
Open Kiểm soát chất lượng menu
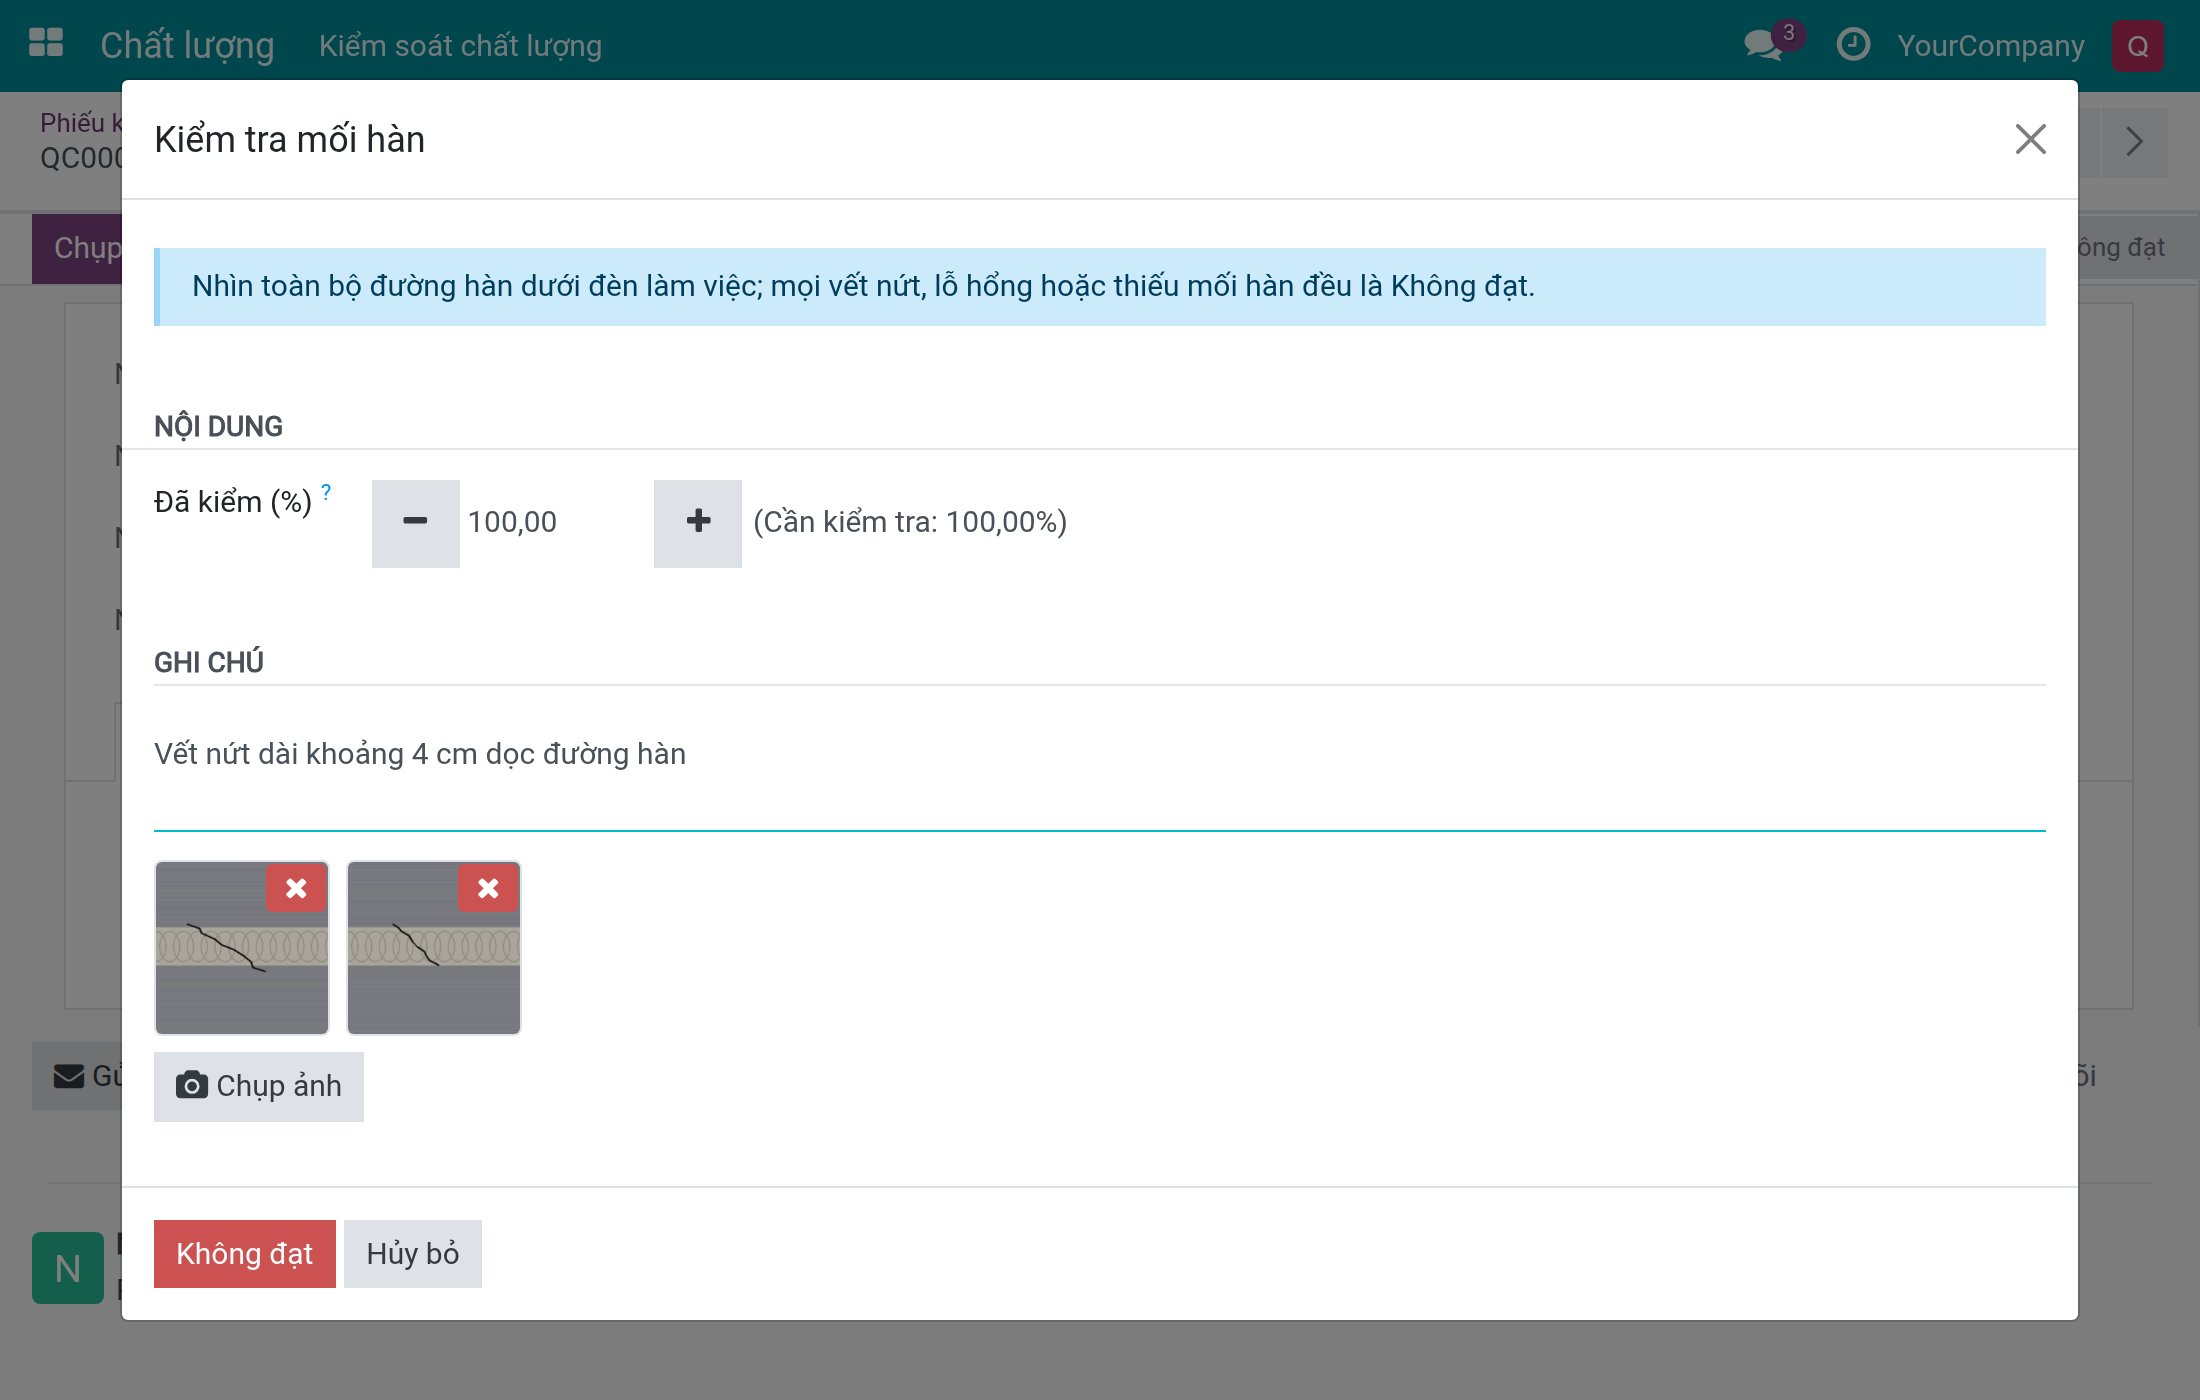click(x=460, y=46)
